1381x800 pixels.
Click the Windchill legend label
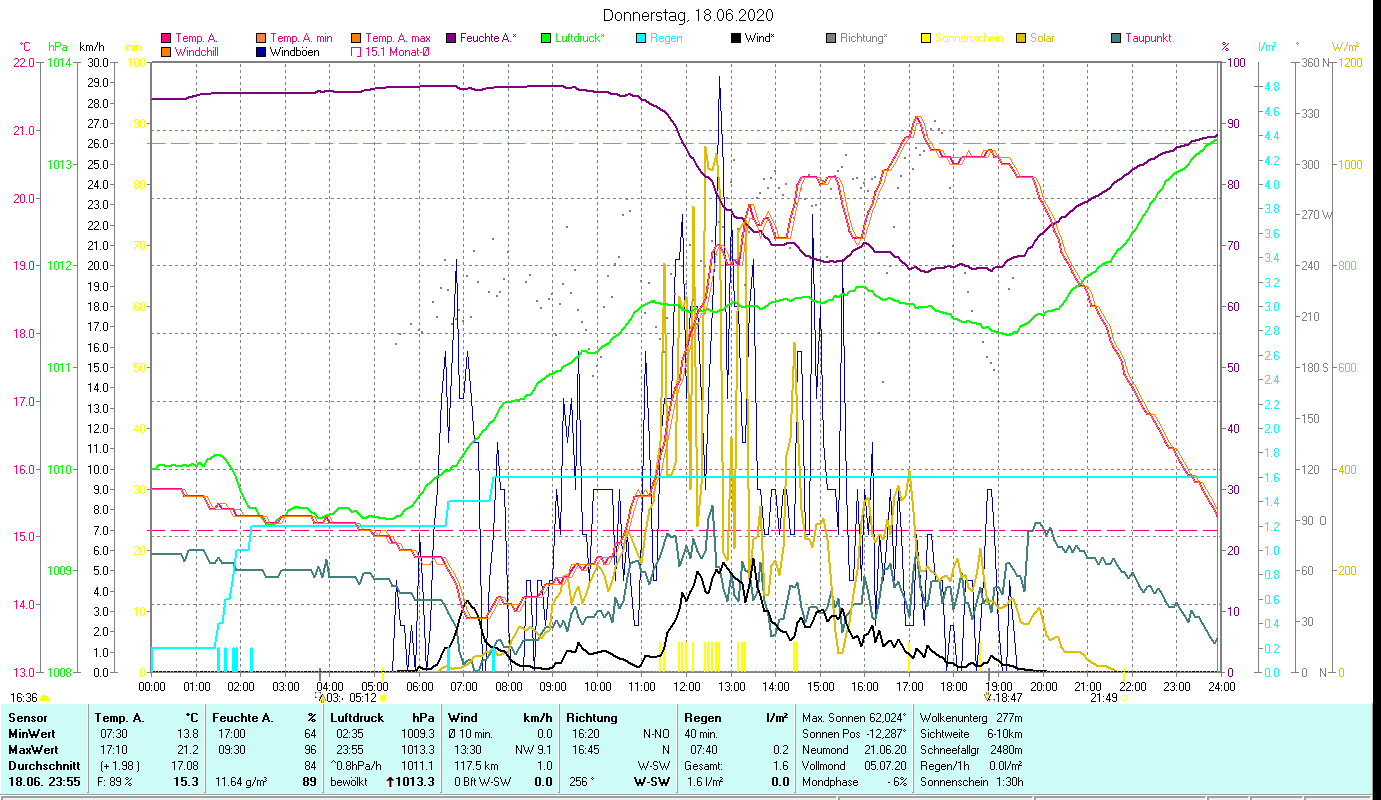198,52
